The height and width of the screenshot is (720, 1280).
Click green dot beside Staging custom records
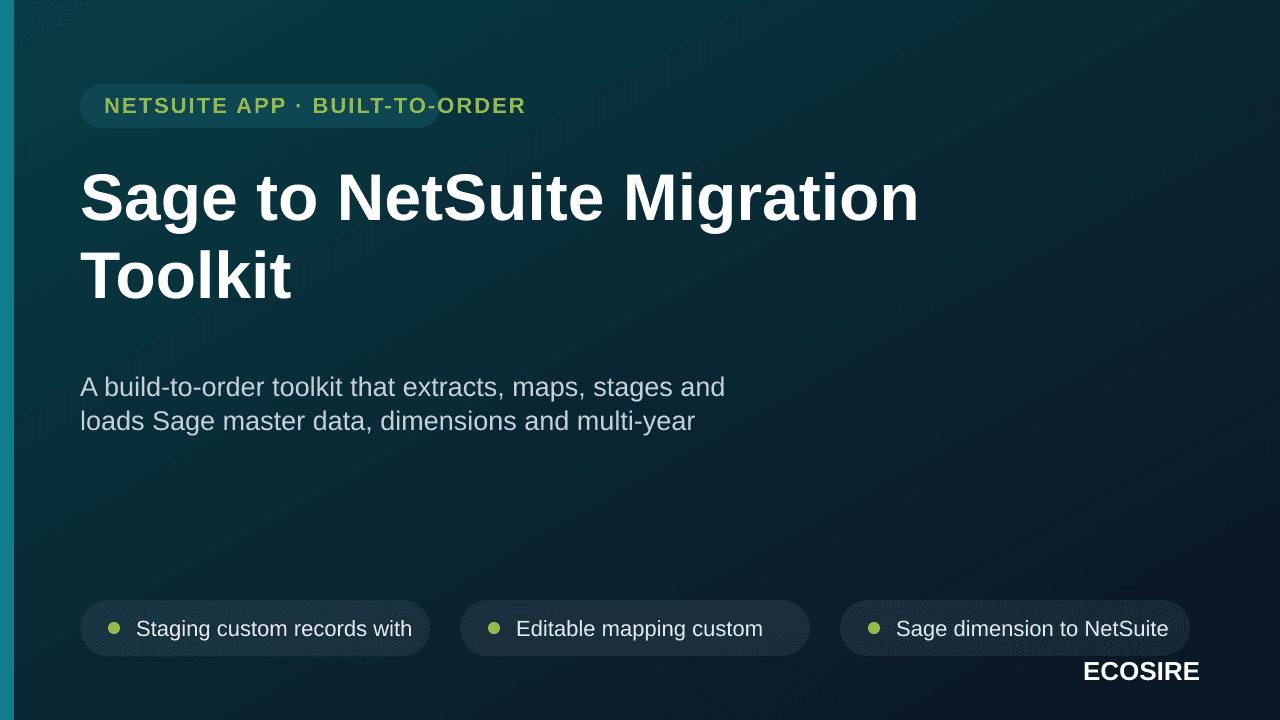point(114,628)
